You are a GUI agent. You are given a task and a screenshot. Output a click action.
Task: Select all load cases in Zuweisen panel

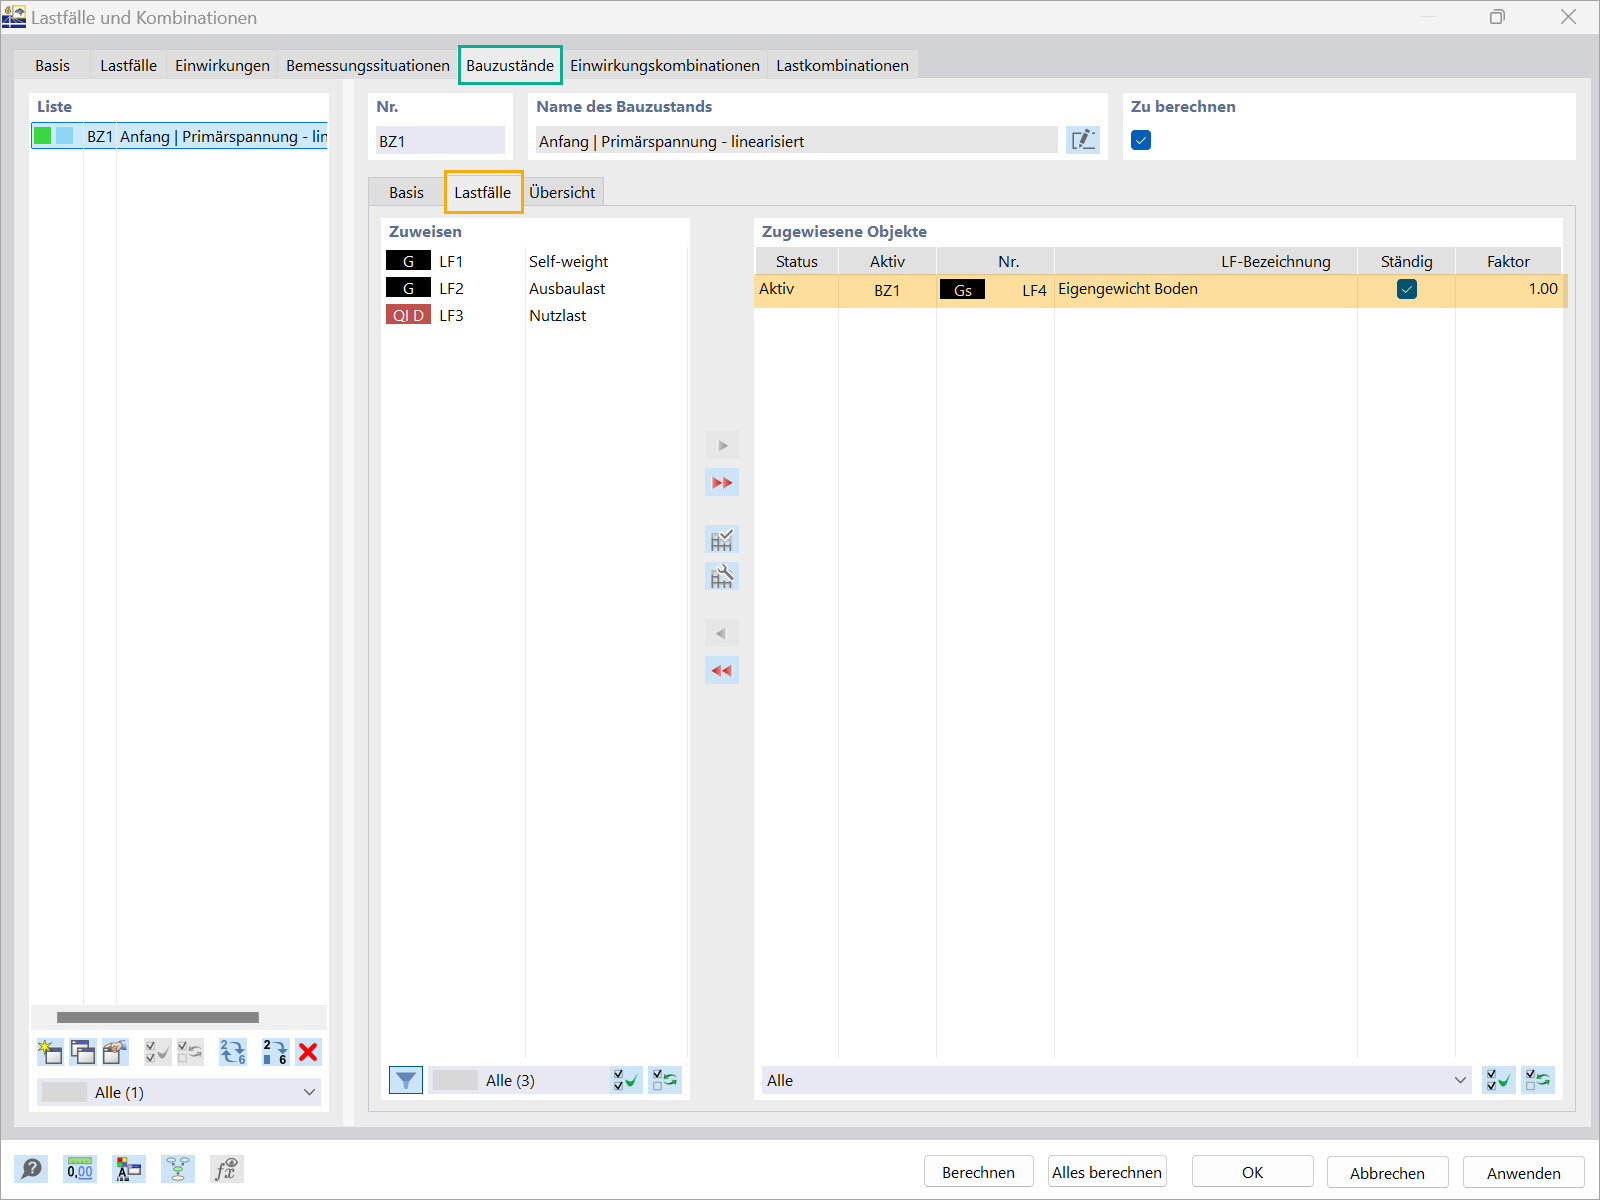click(626, 1080)
